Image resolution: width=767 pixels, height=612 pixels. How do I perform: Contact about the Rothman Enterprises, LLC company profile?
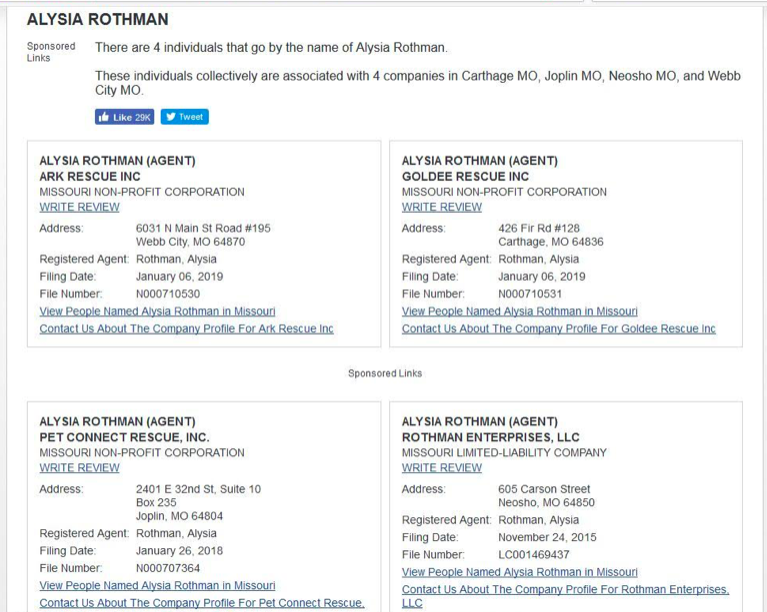tap(565, 589)
